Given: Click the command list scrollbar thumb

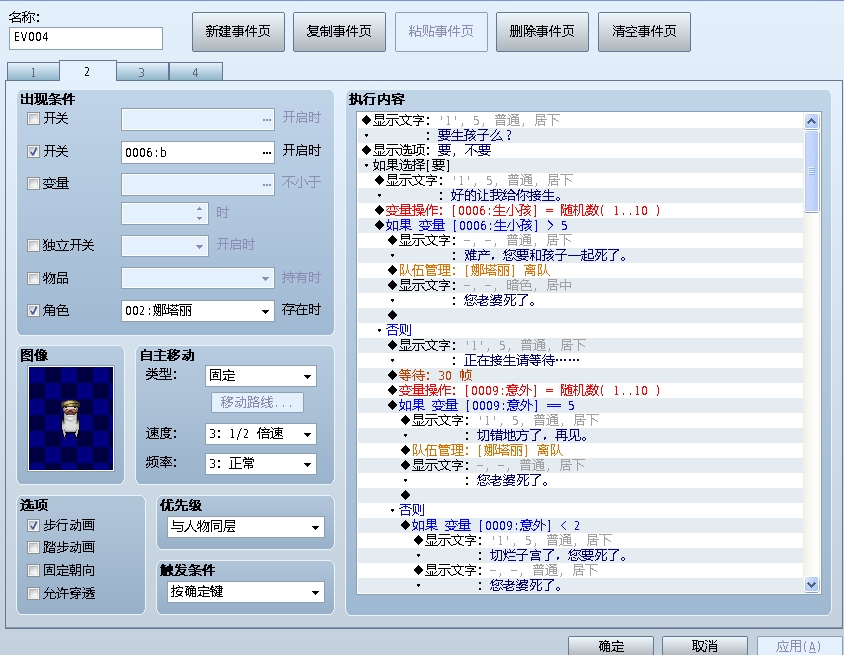Looking at the screenshot, I should click(812, 171).
